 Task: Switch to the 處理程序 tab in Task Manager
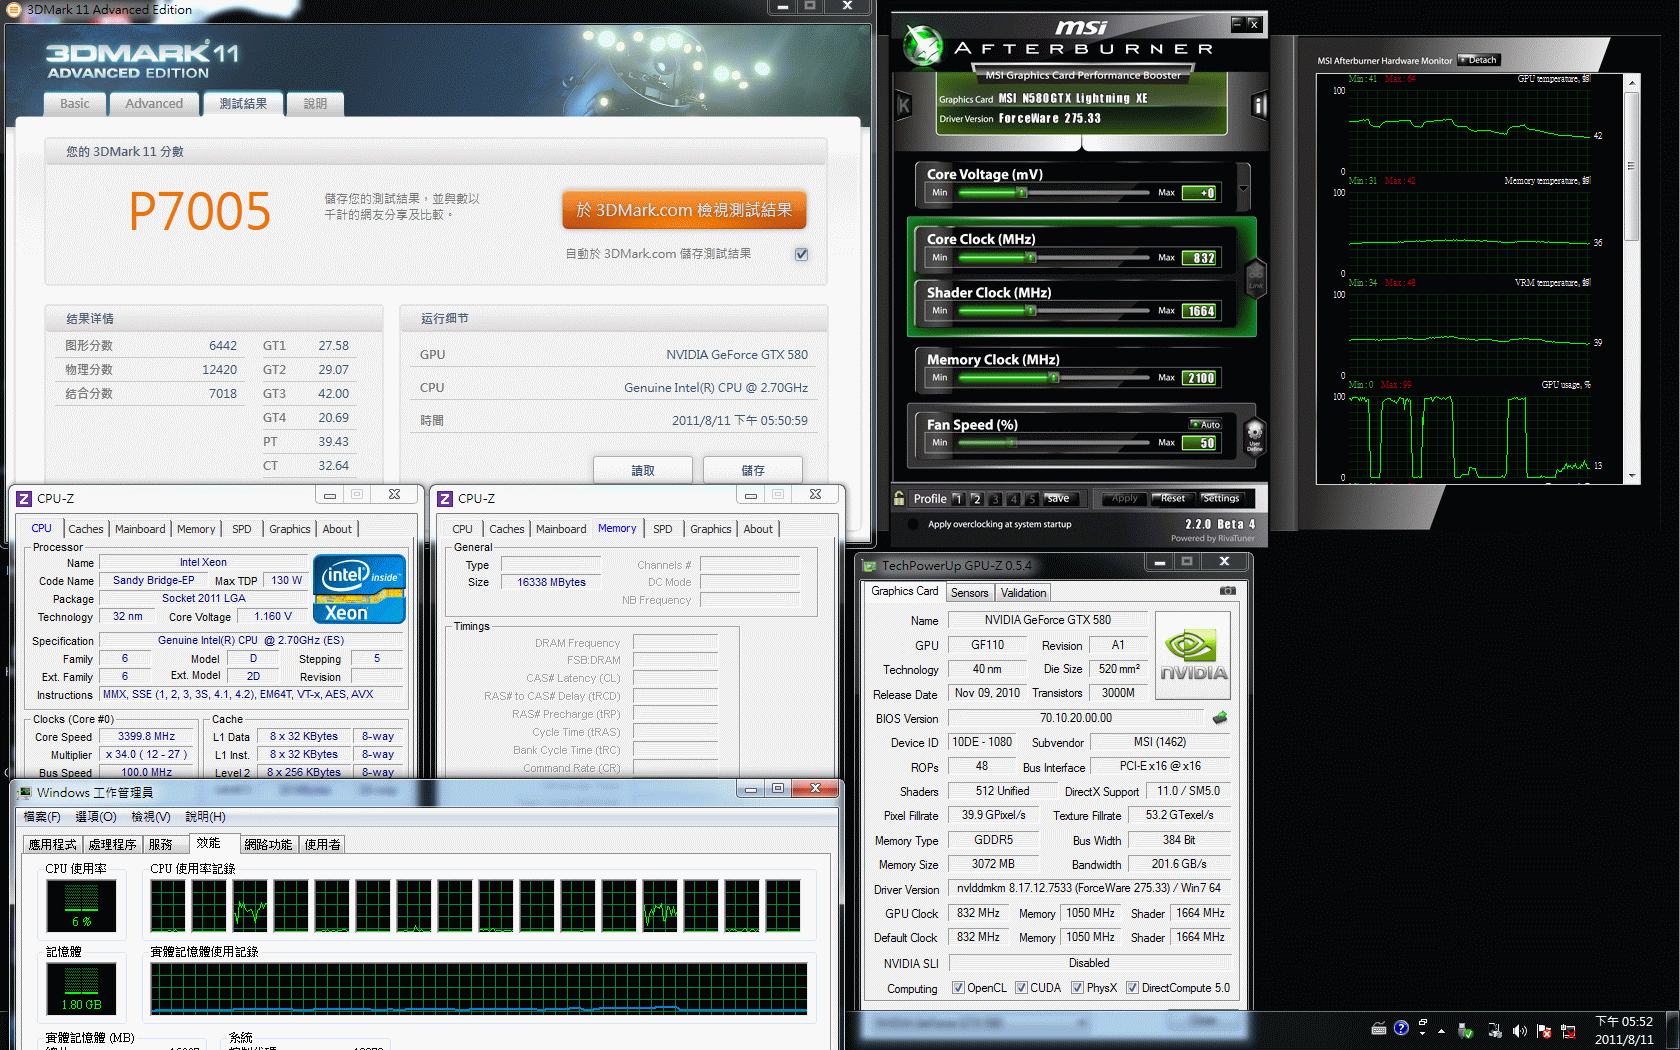[113, 845]
